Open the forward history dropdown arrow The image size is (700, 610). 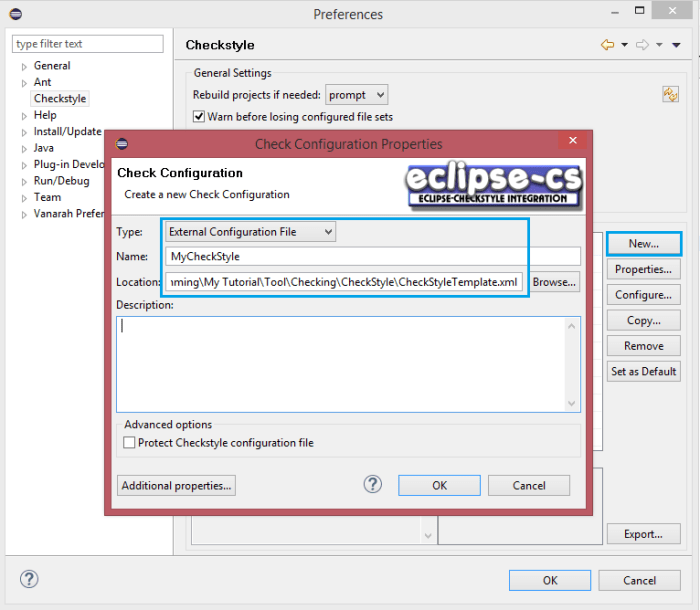(x=659, y=45)
